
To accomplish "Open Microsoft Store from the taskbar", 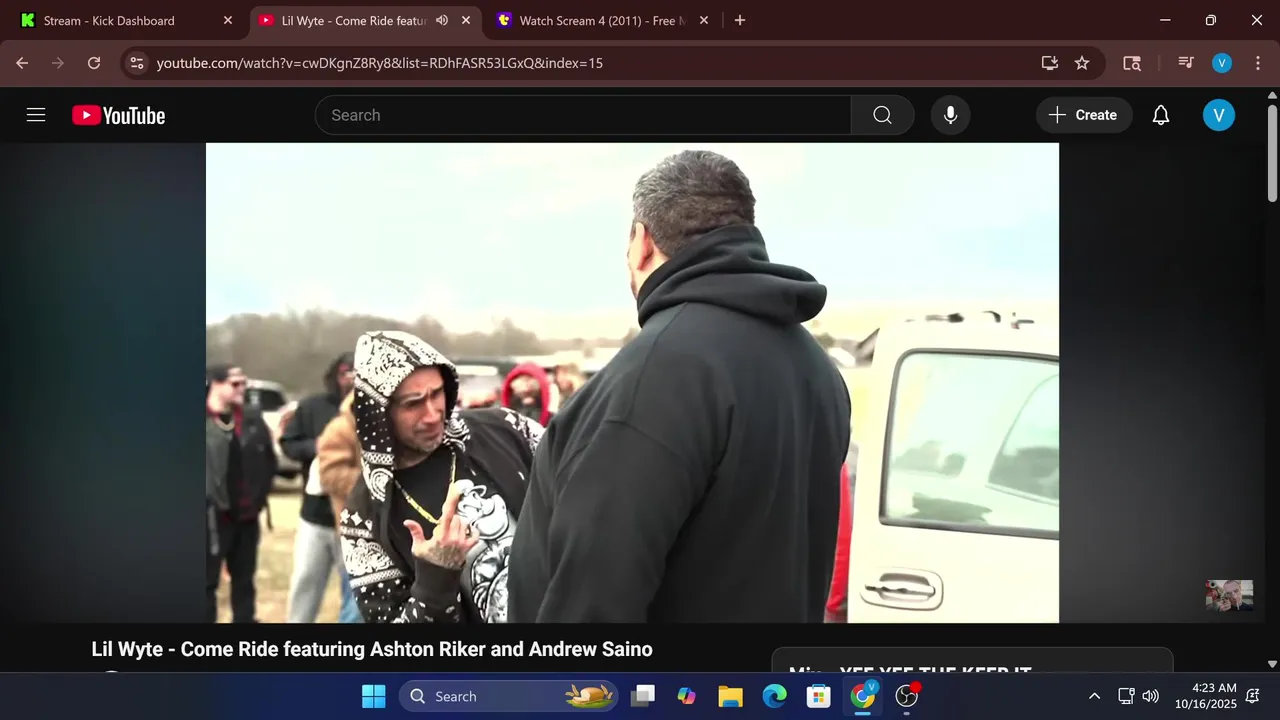I will pos(818,696).
